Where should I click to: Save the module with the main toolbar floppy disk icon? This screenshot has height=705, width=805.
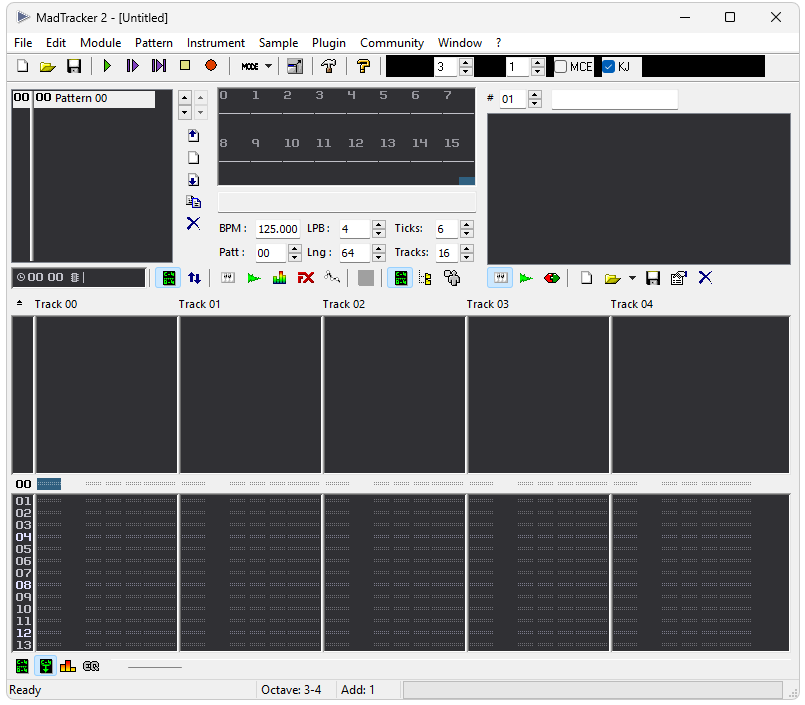[74, 66]
